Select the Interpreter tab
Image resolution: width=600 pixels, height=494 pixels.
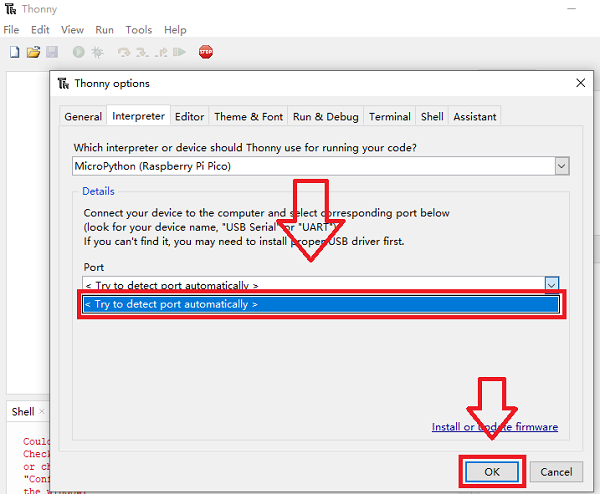click(x=139, y=116)
